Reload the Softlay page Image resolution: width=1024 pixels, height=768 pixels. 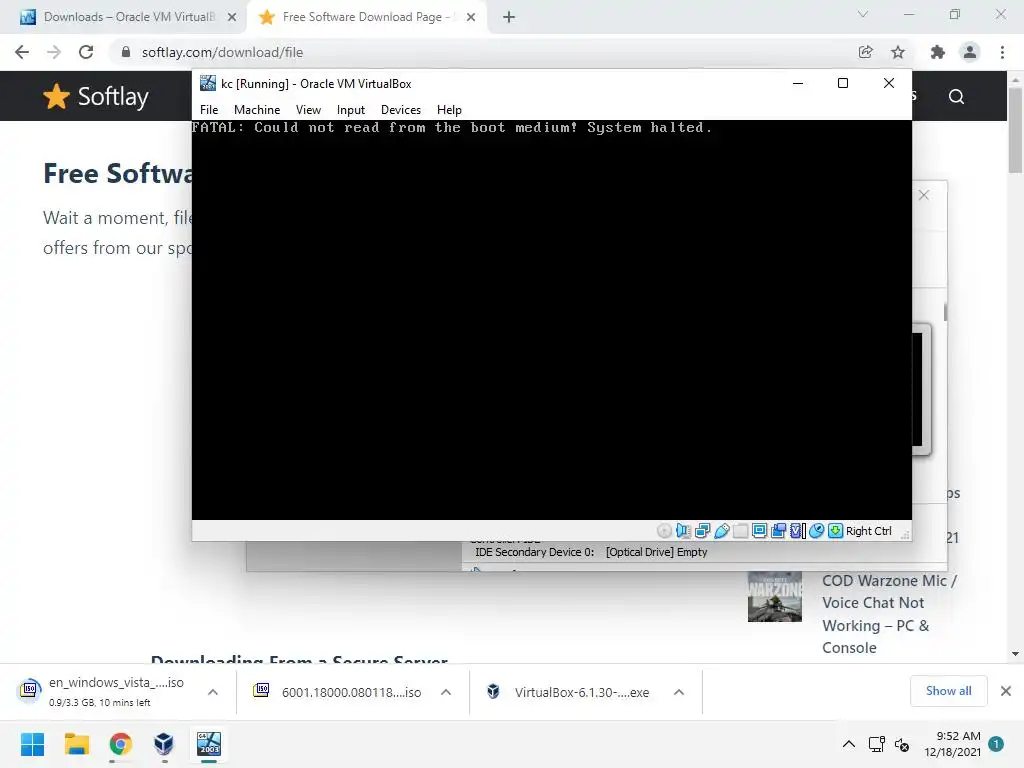86,52
